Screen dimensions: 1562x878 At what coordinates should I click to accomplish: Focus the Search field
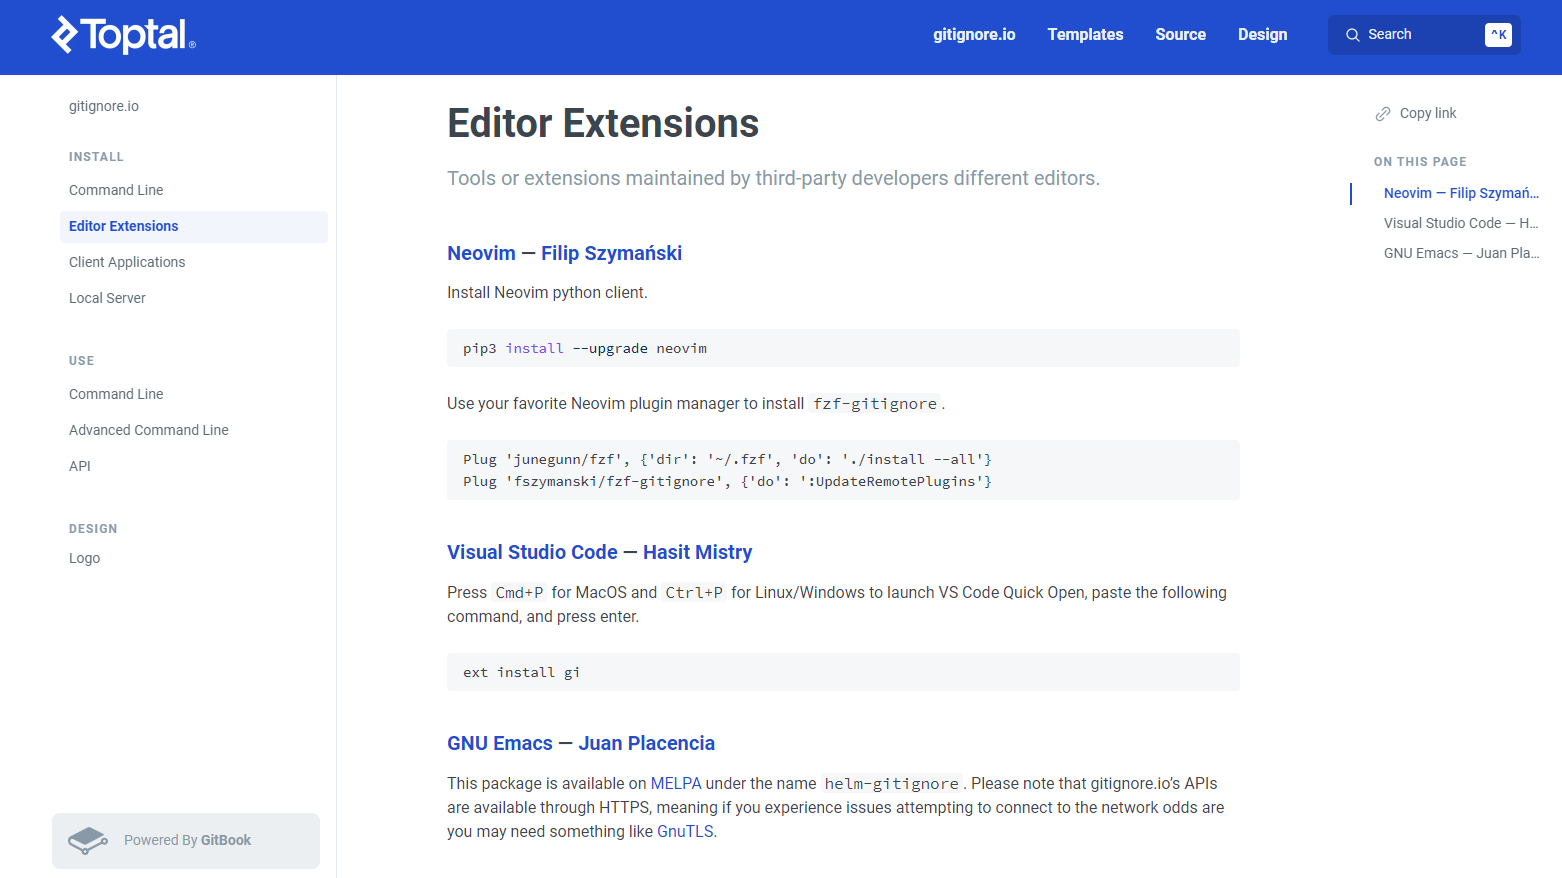(1424, 35)
